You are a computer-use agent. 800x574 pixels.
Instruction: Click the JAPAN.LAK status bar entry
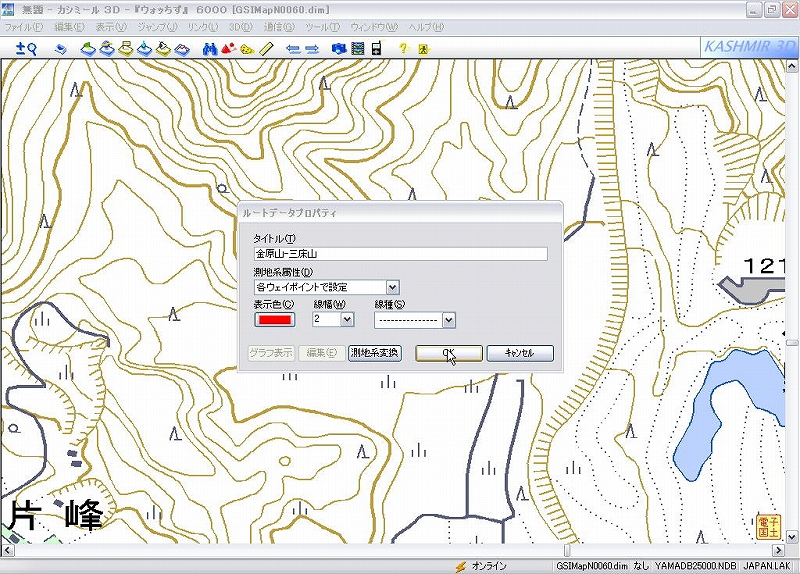point(767,566)
